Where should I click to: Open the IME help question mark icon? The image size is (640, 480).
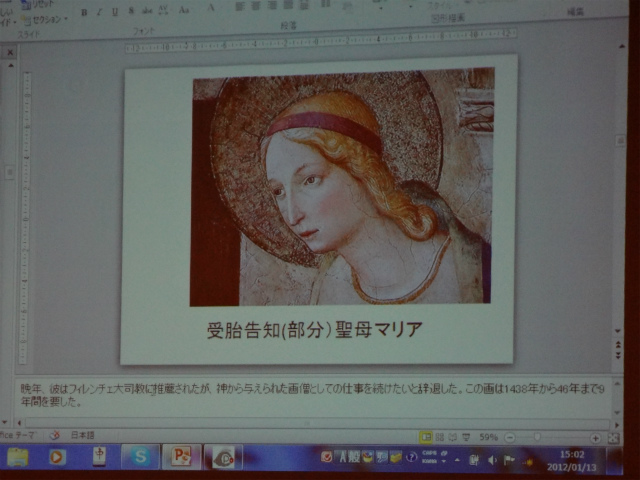(411, 458)
